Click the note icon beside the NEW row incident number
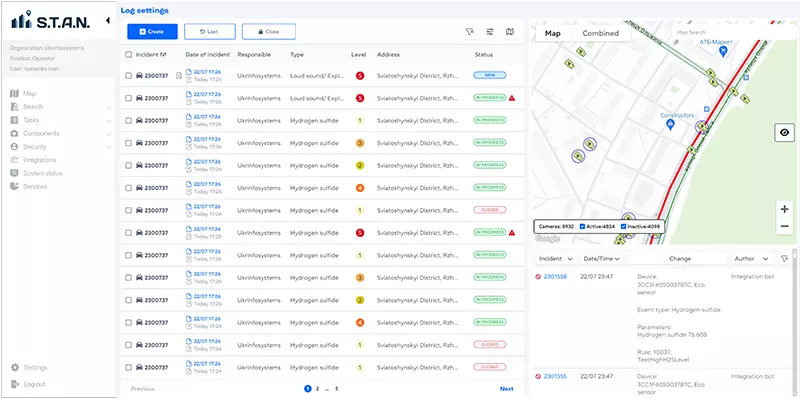800x399 pixels. click(x=178, y=76)
